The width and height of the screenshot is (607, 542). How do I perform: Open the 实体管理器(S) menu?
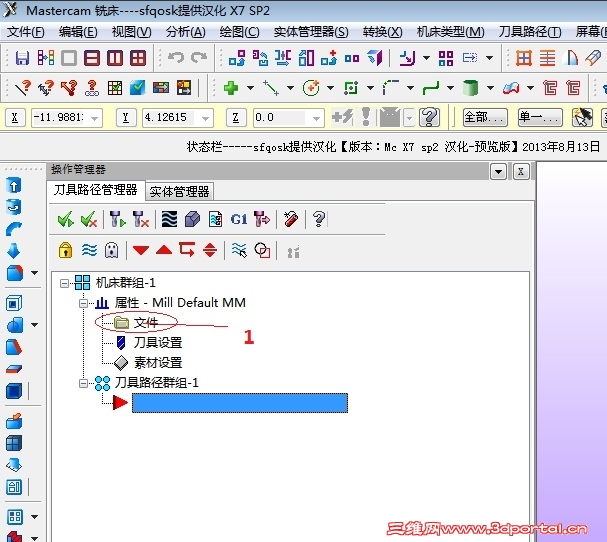tap(311, 32)
